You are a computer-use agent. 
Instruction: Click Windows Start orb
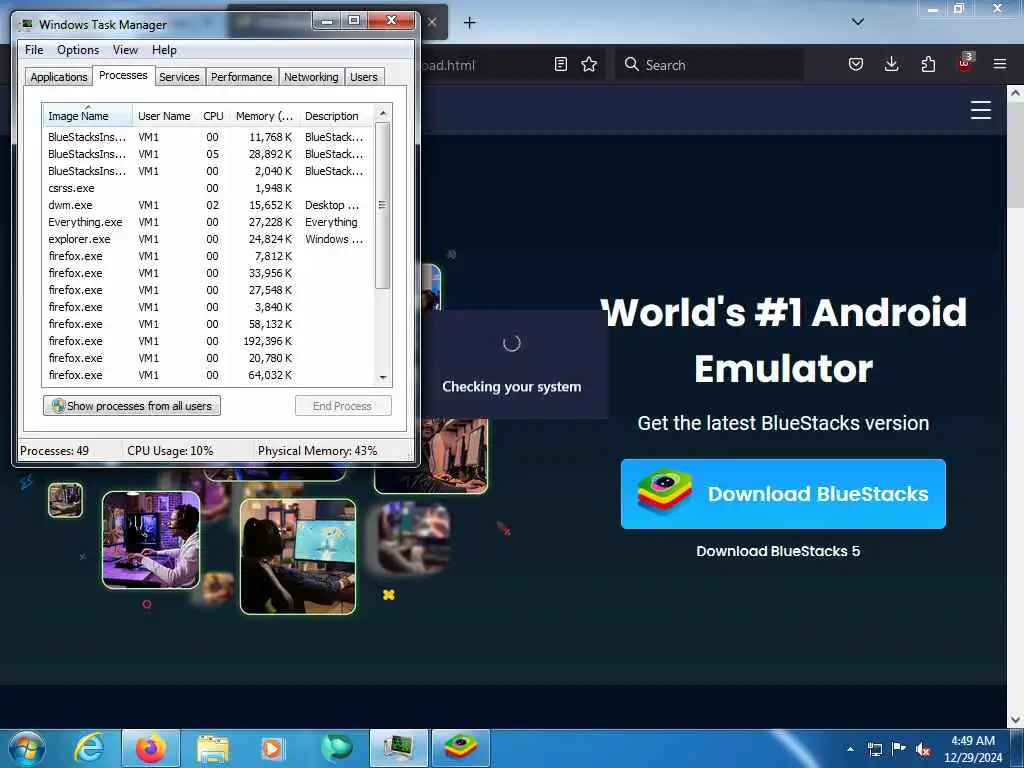27,748
